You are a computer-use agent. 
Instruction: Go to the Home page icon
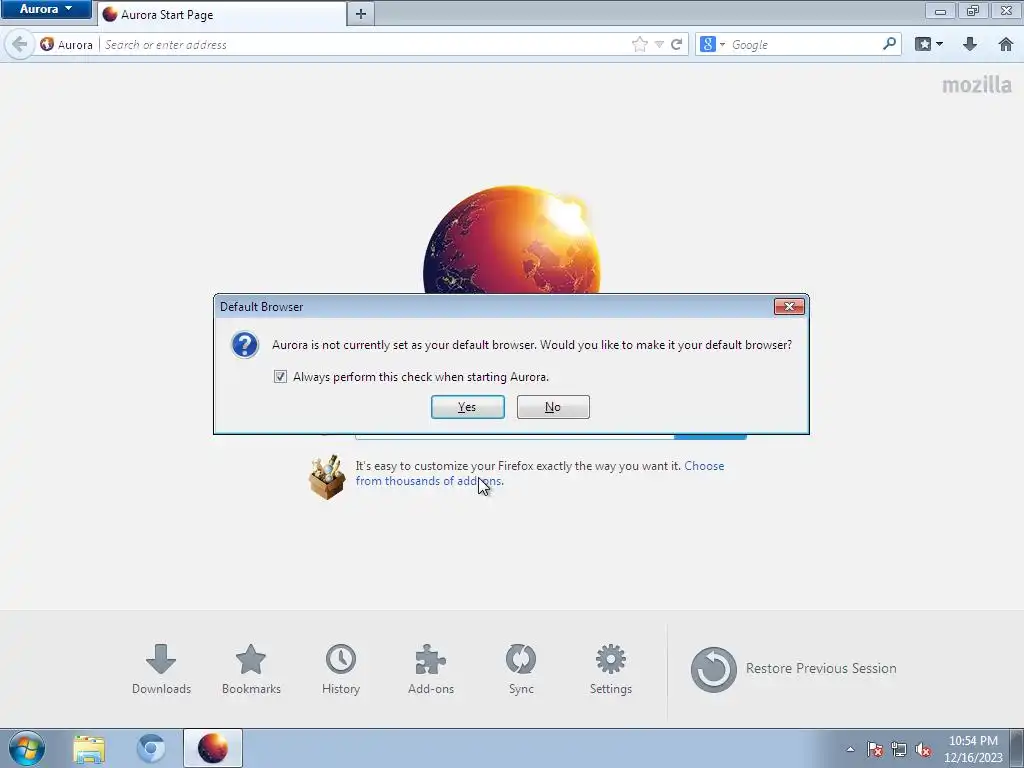click(1006, 44)
